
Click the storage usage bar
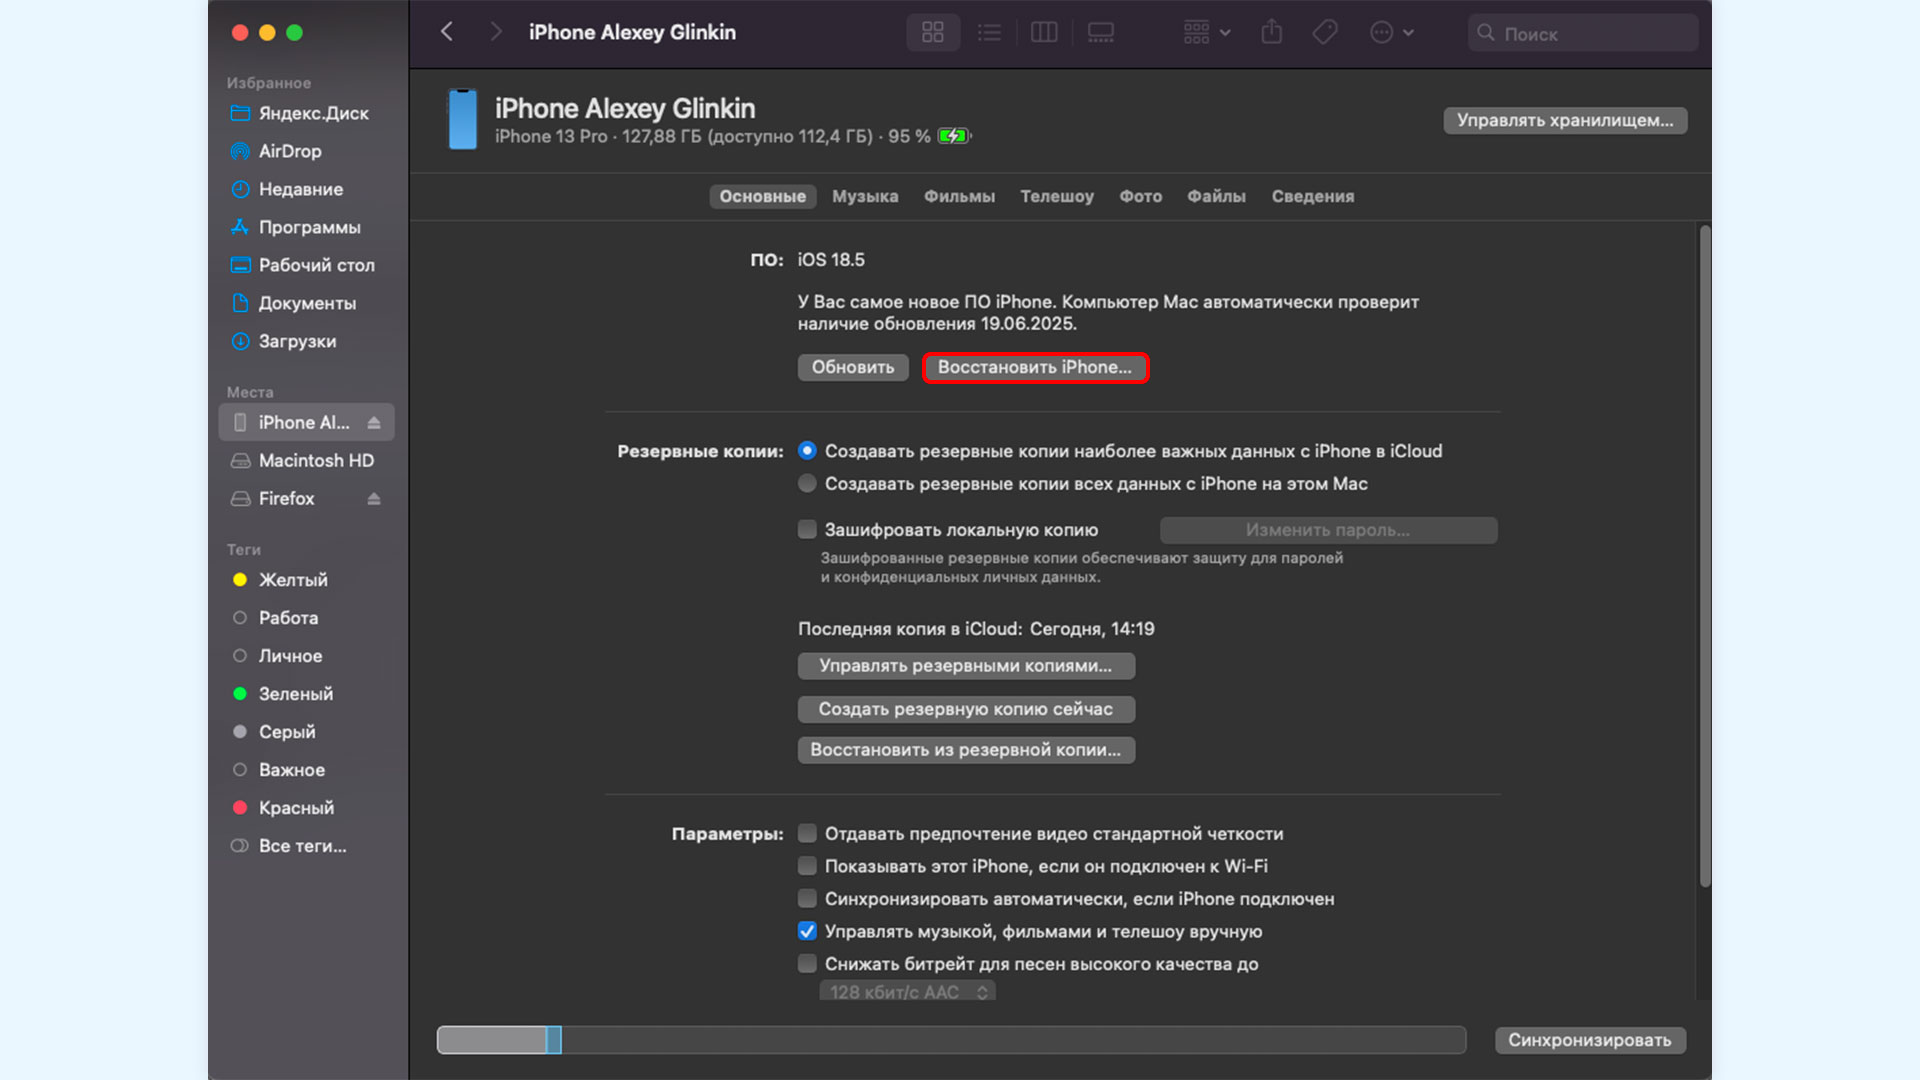(951, 1040)
